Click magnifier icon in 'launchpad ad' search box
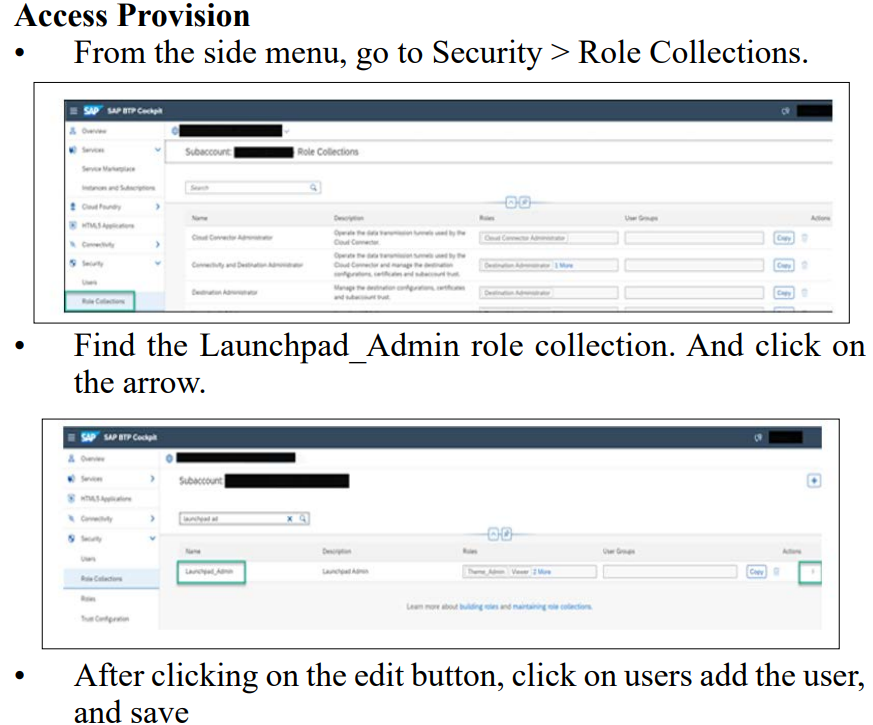Viewport: 873px width, 725px height. [x=303, y=518]
